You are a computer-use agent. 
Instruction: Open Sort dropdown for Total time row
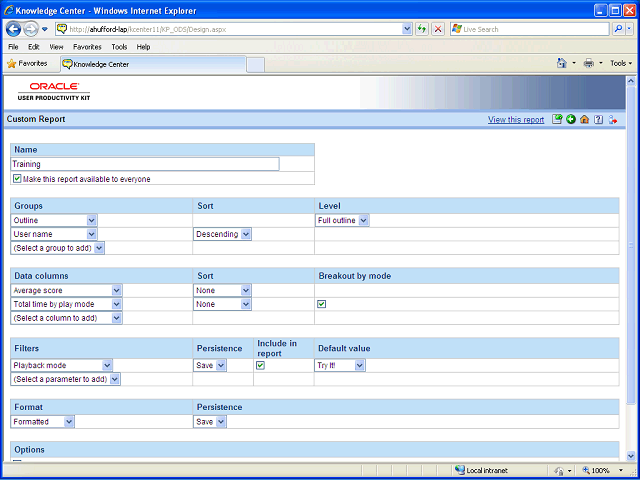point(222,304)
